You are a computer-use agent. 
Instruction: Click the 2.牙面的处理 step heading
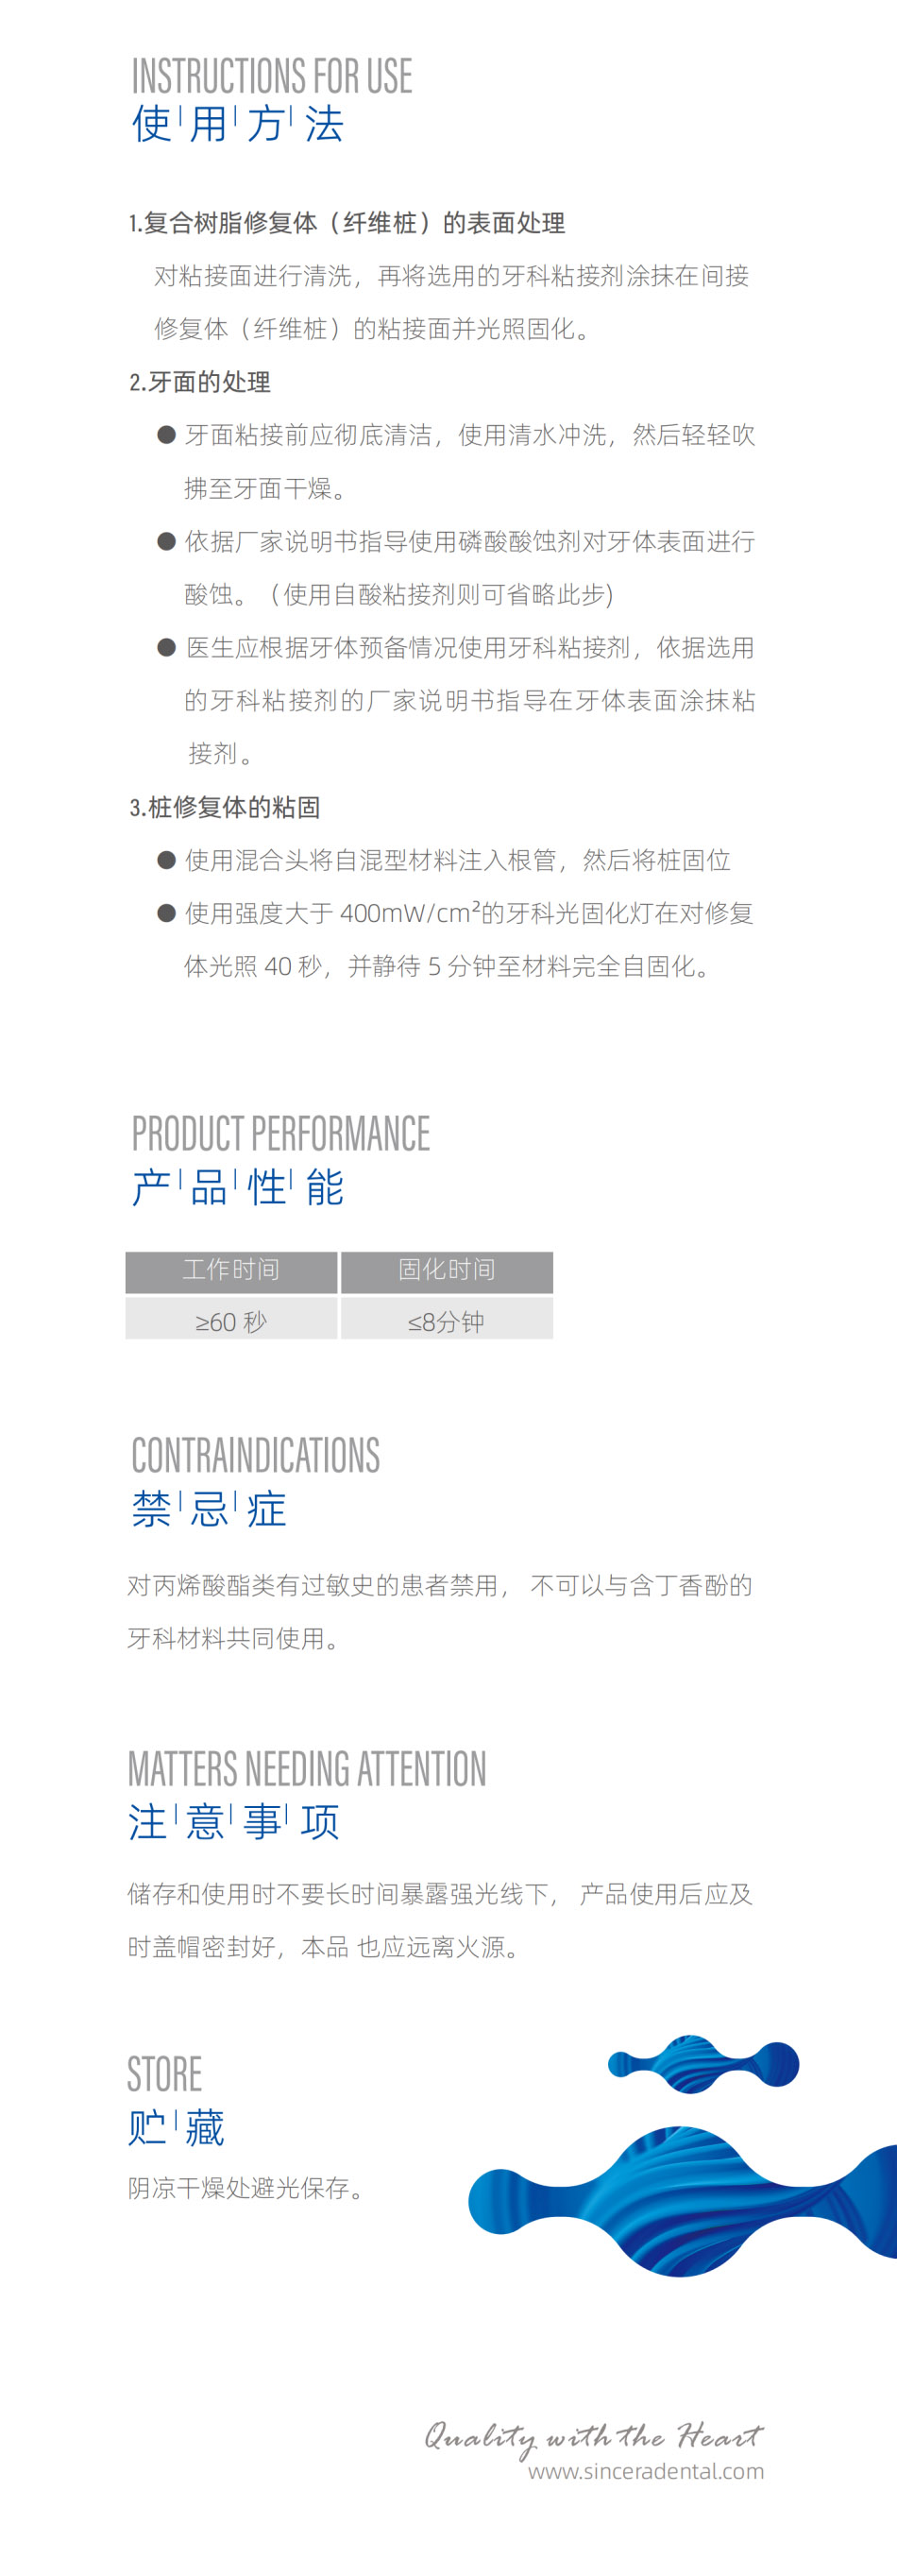(x=200, y=382)
